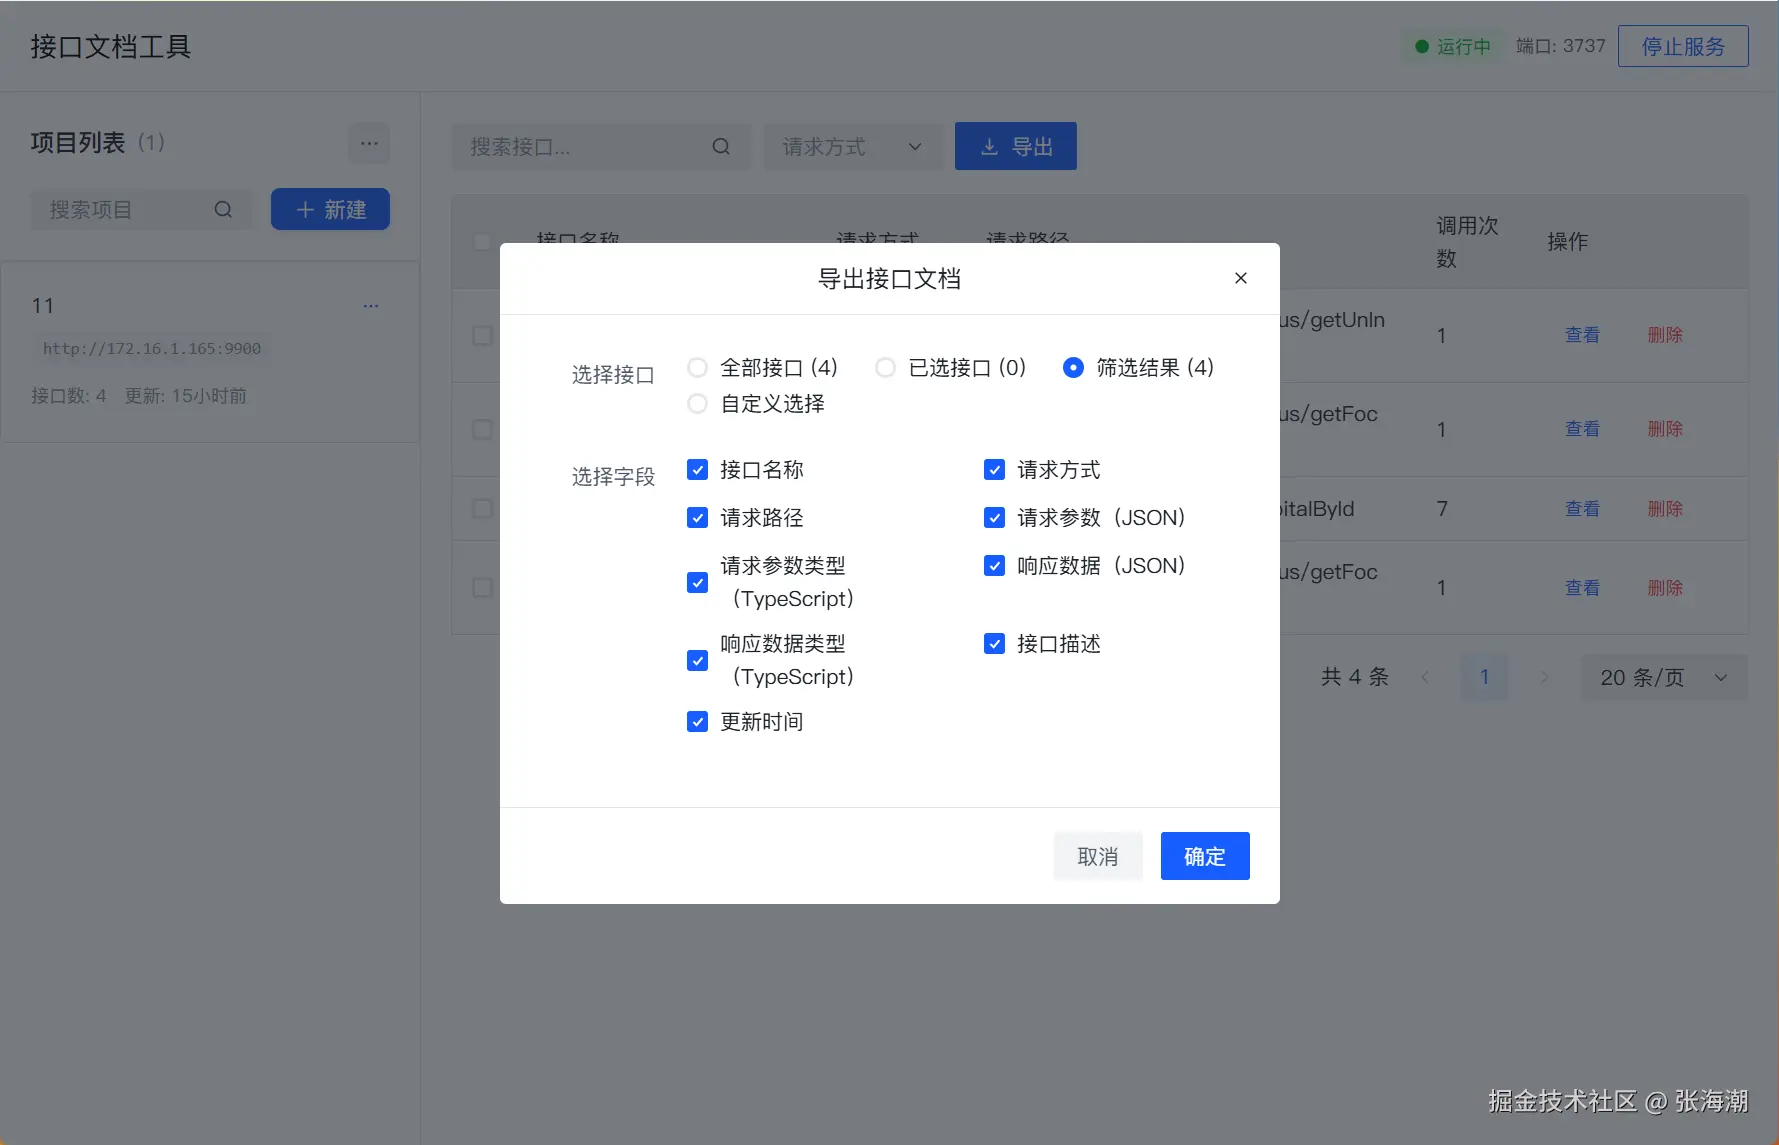Delete the us/getUnIn interface row via 删除

pyautogui.click(x=1665, y=335)
